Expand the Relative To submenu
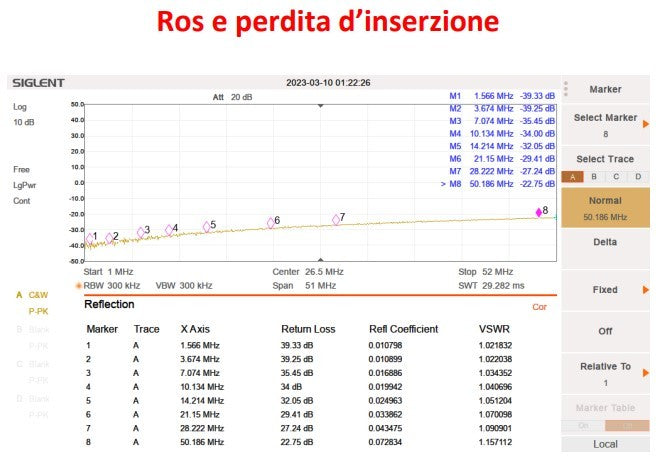 [605, 373]
